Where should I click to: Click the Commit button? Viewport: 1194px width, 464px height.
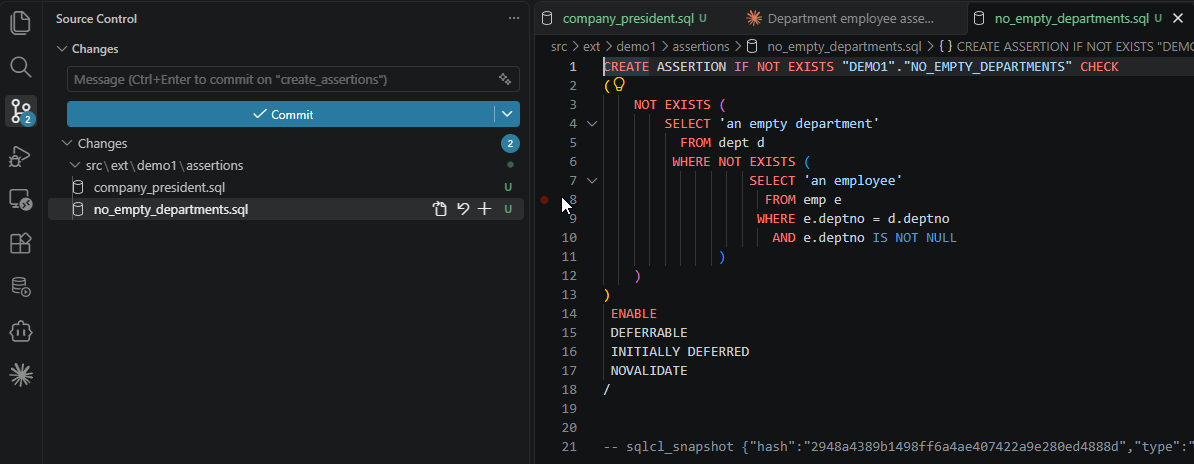point(281,114)
